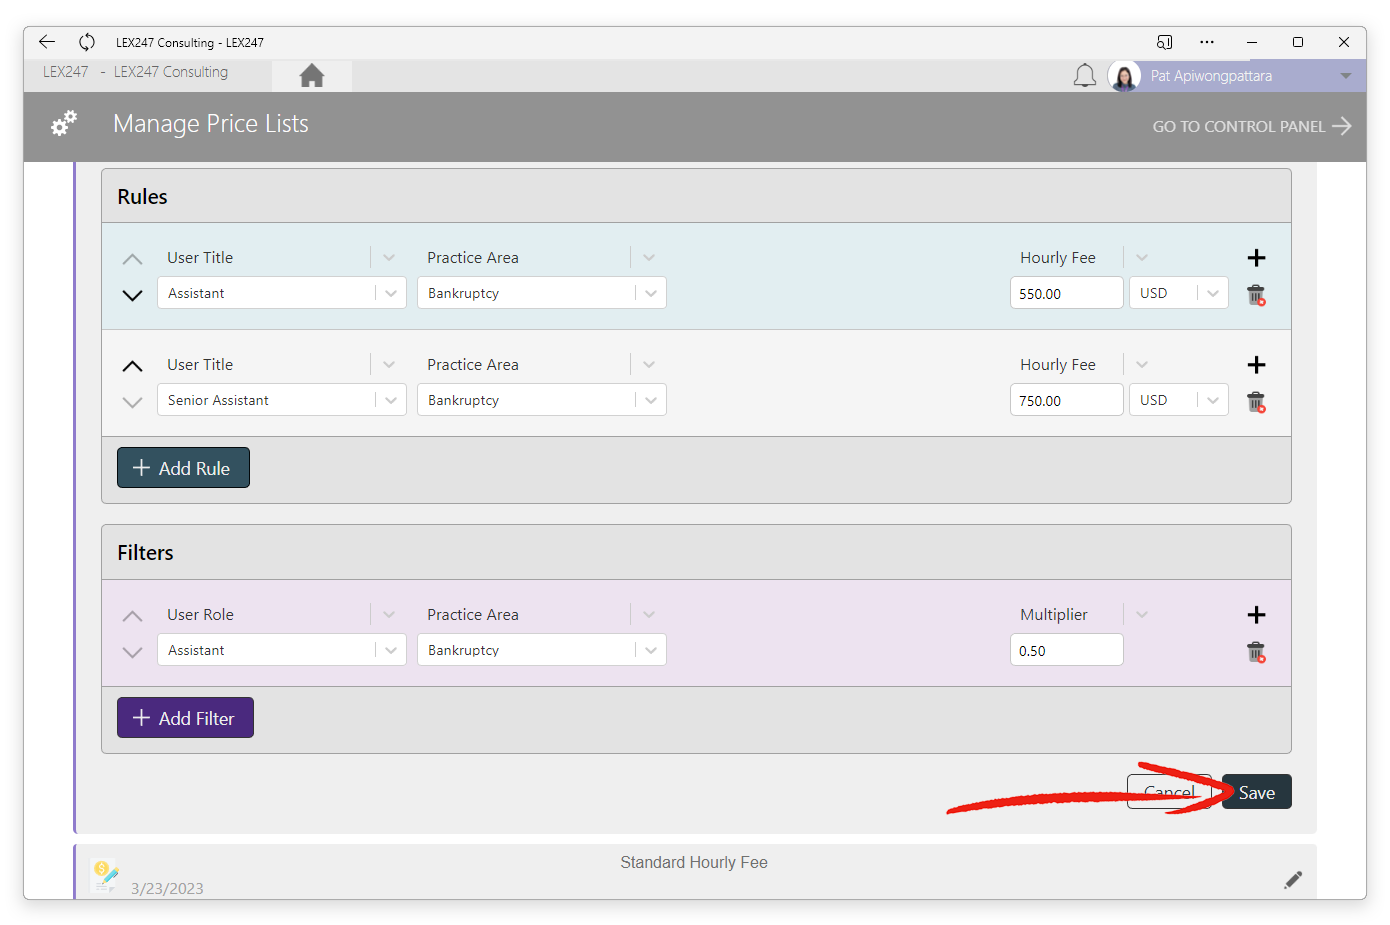This screenshot has width=1390, height=925.
Task: Open User Role type dropdown in filter
Action: click(x=389, y=615)
